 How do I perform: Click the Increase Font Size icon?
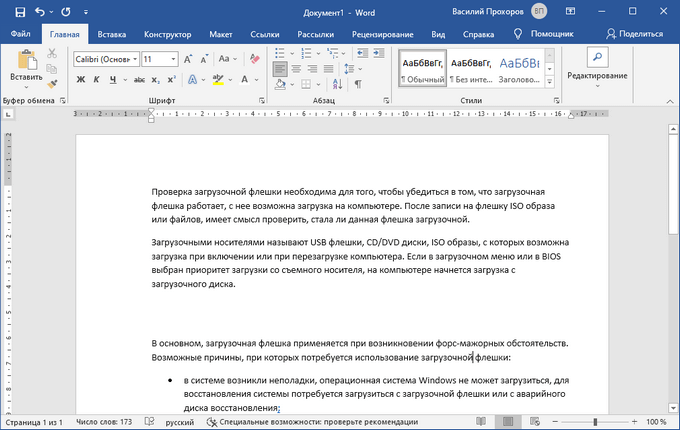(189, 59)
